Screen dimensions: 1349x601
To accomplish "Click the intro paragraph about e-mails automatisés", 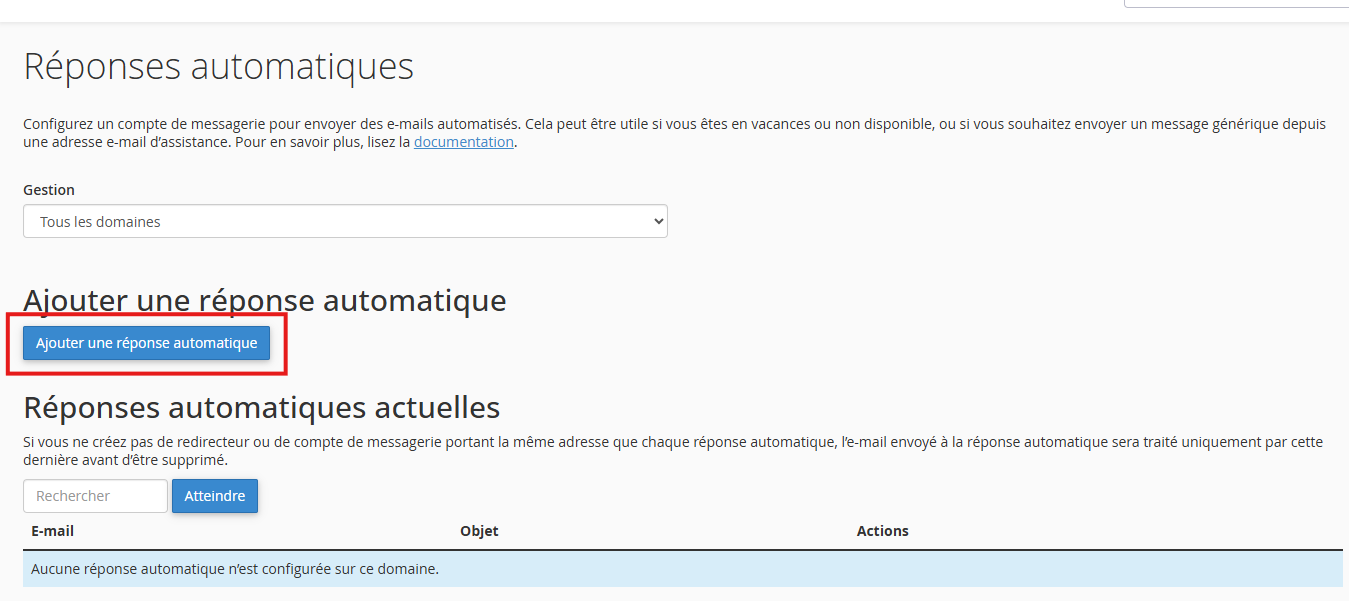I will tap(675, 133).
